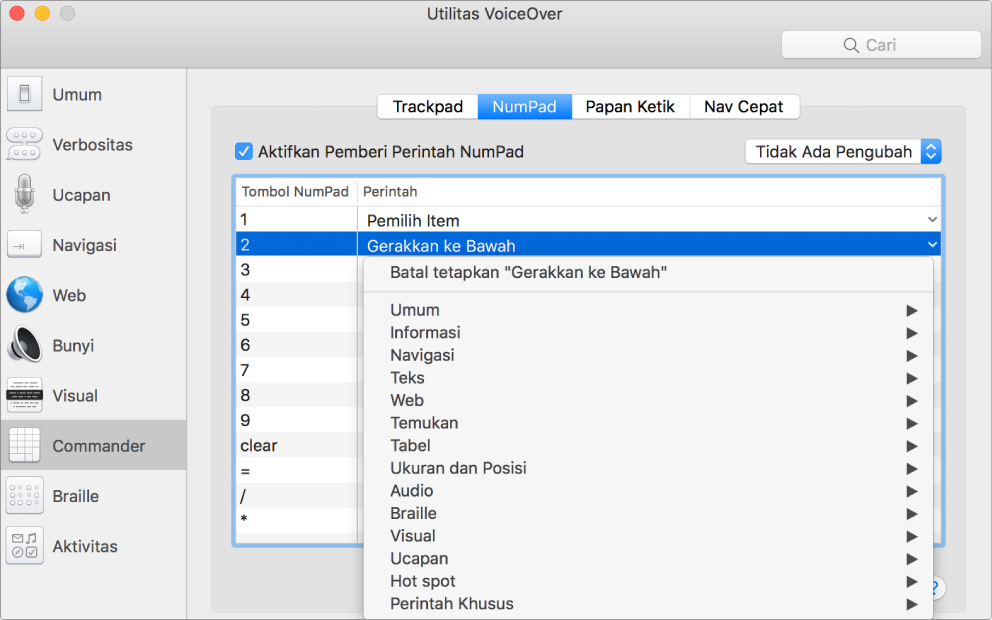Select the Verbositas speech bubble icon
992x620 pixels.
[25, 145]
